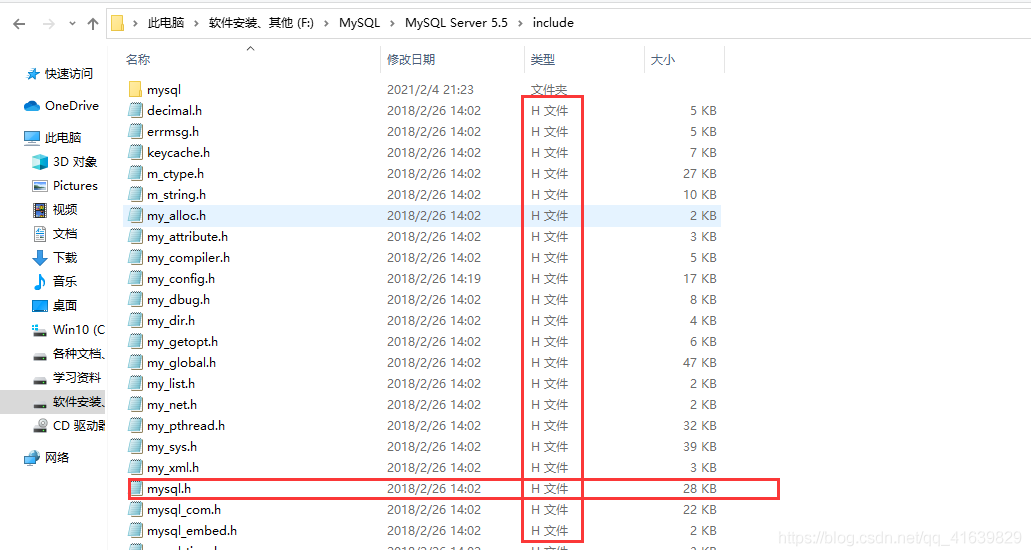Open the CD 驱动器 in sidebar
The width and height of the screenshot is (1031, 556).
pyautogui.click(x=68, y=426)
